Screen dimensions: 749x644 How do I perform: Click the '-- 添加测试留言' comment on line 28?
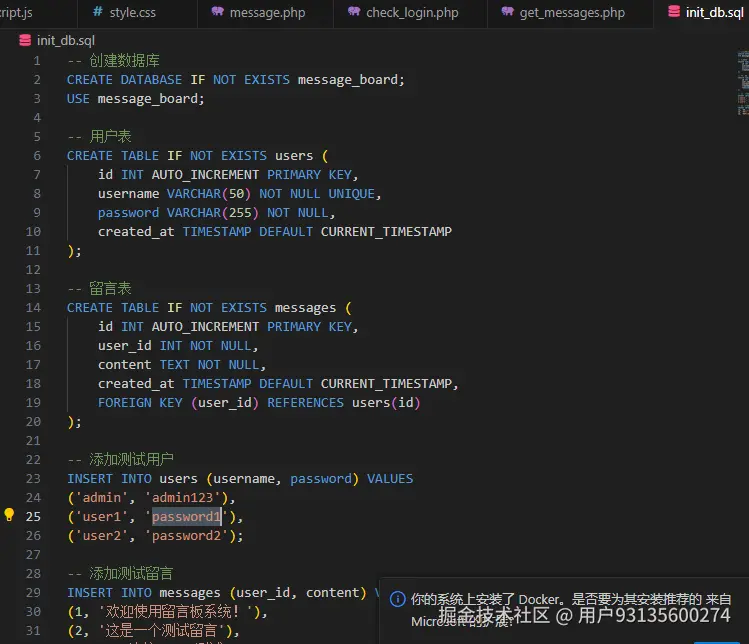(x=120, y=574)
